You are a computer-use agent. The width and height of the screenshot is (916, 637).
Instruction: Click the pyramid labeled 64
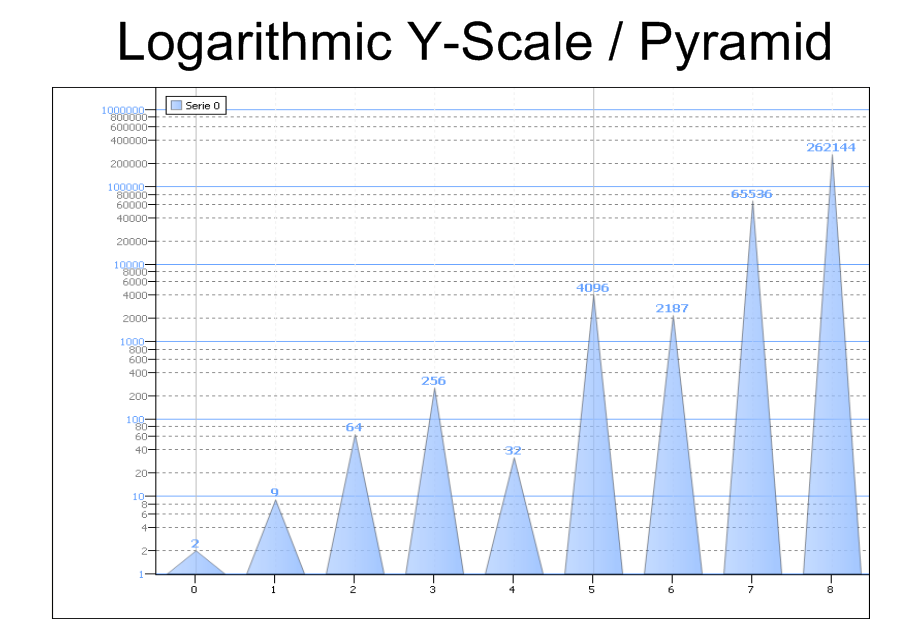(x=355, y=520)
